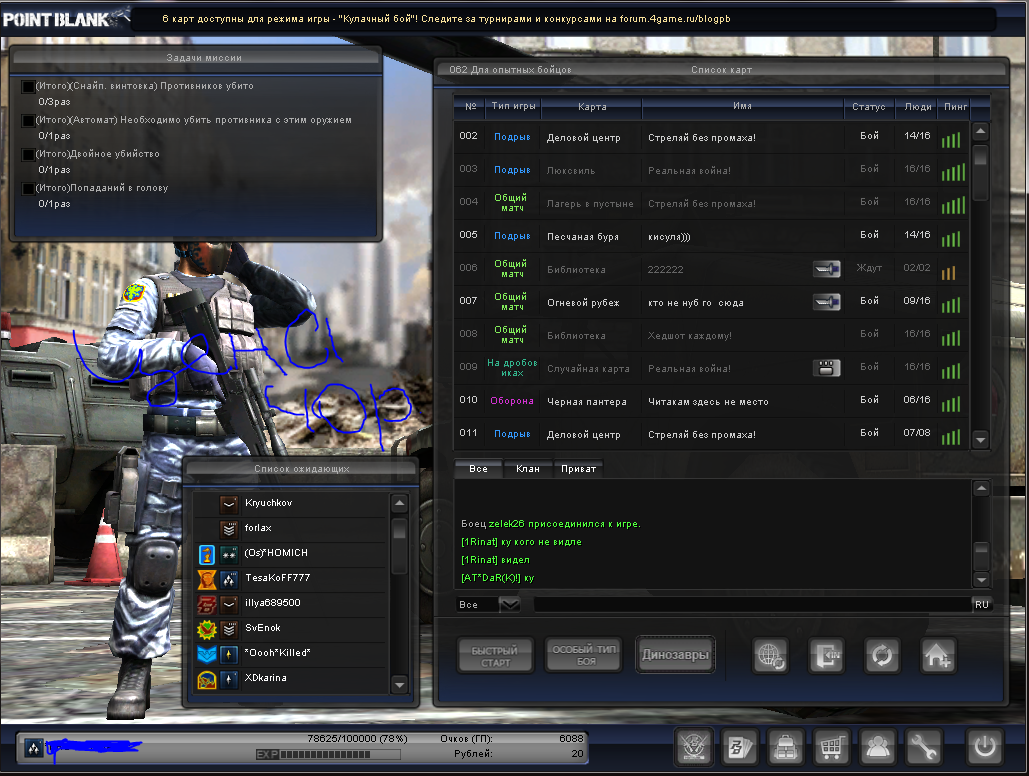Click waiting list scroll down arrow

click(399, 685)
